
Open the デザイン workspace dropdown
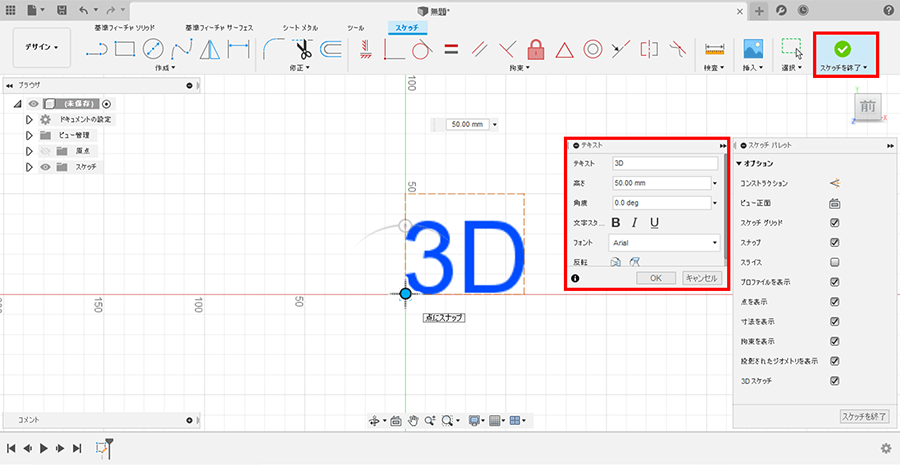pos(42,47)
